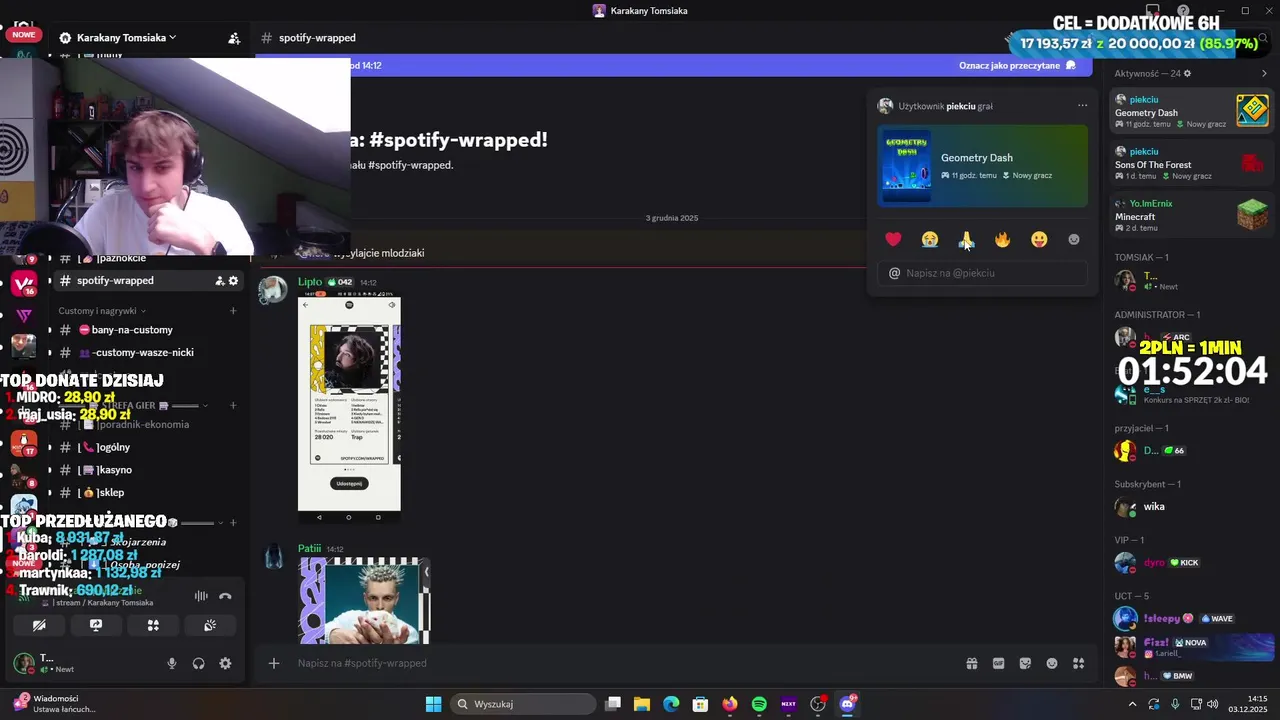Open piekciu Geometry Dash activity entry
The width and height of the screenshot is (1280, 720).
coord(1192,111)
